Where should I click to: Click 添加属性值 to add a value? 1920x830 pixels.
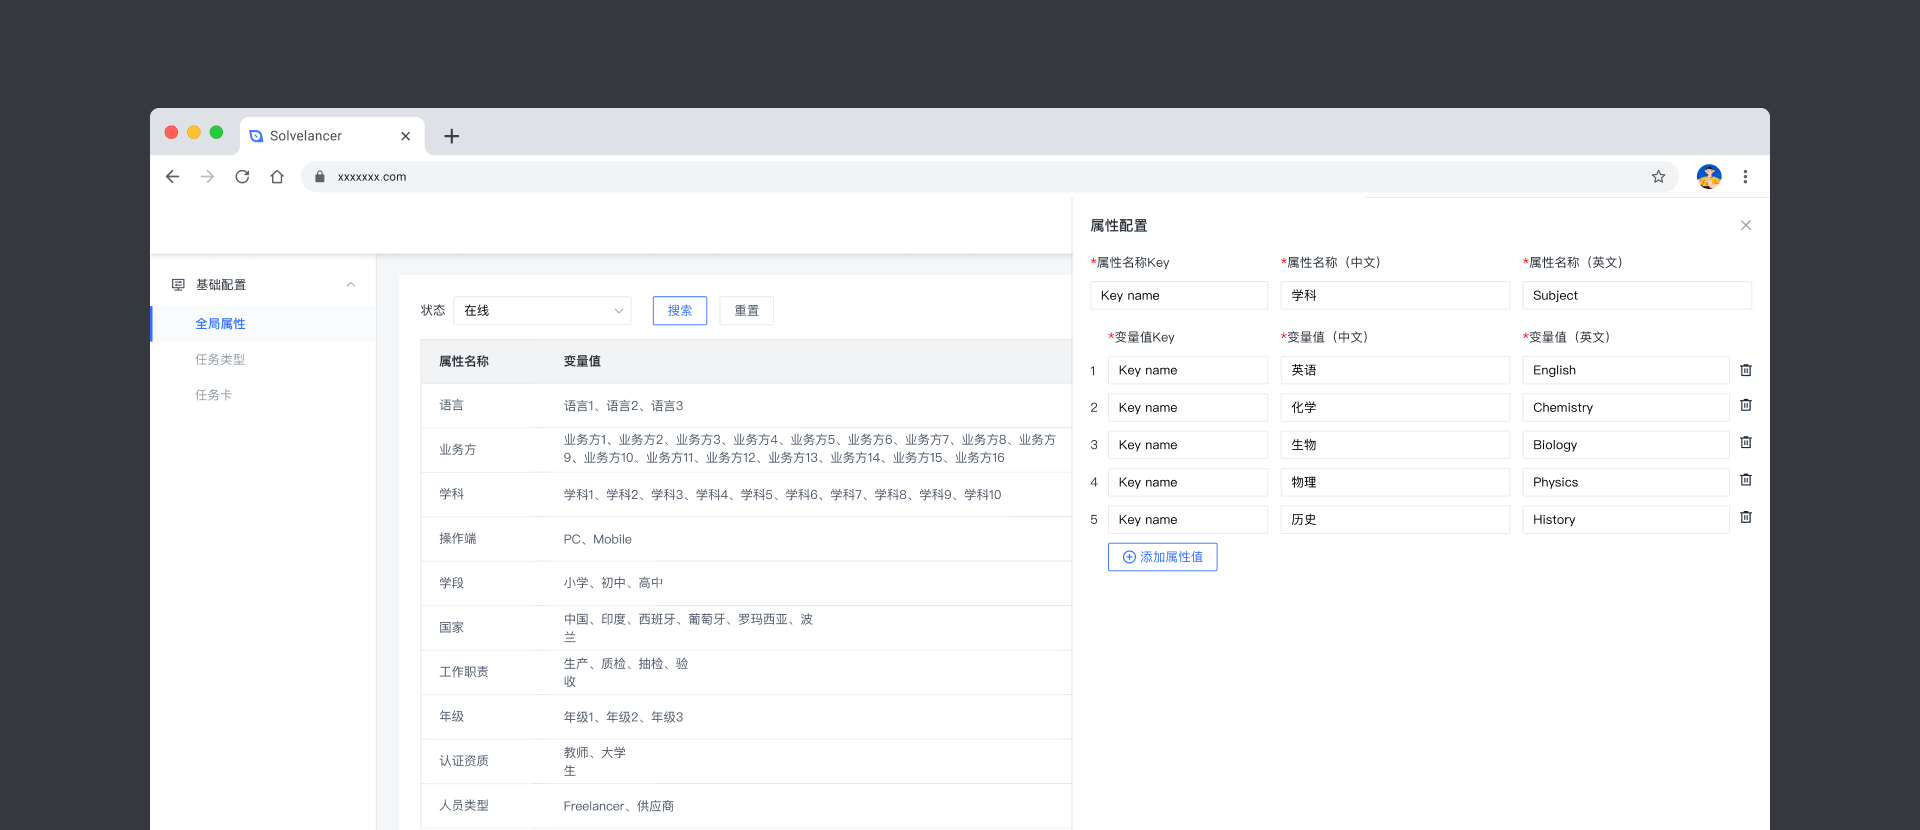(1162, 557)
